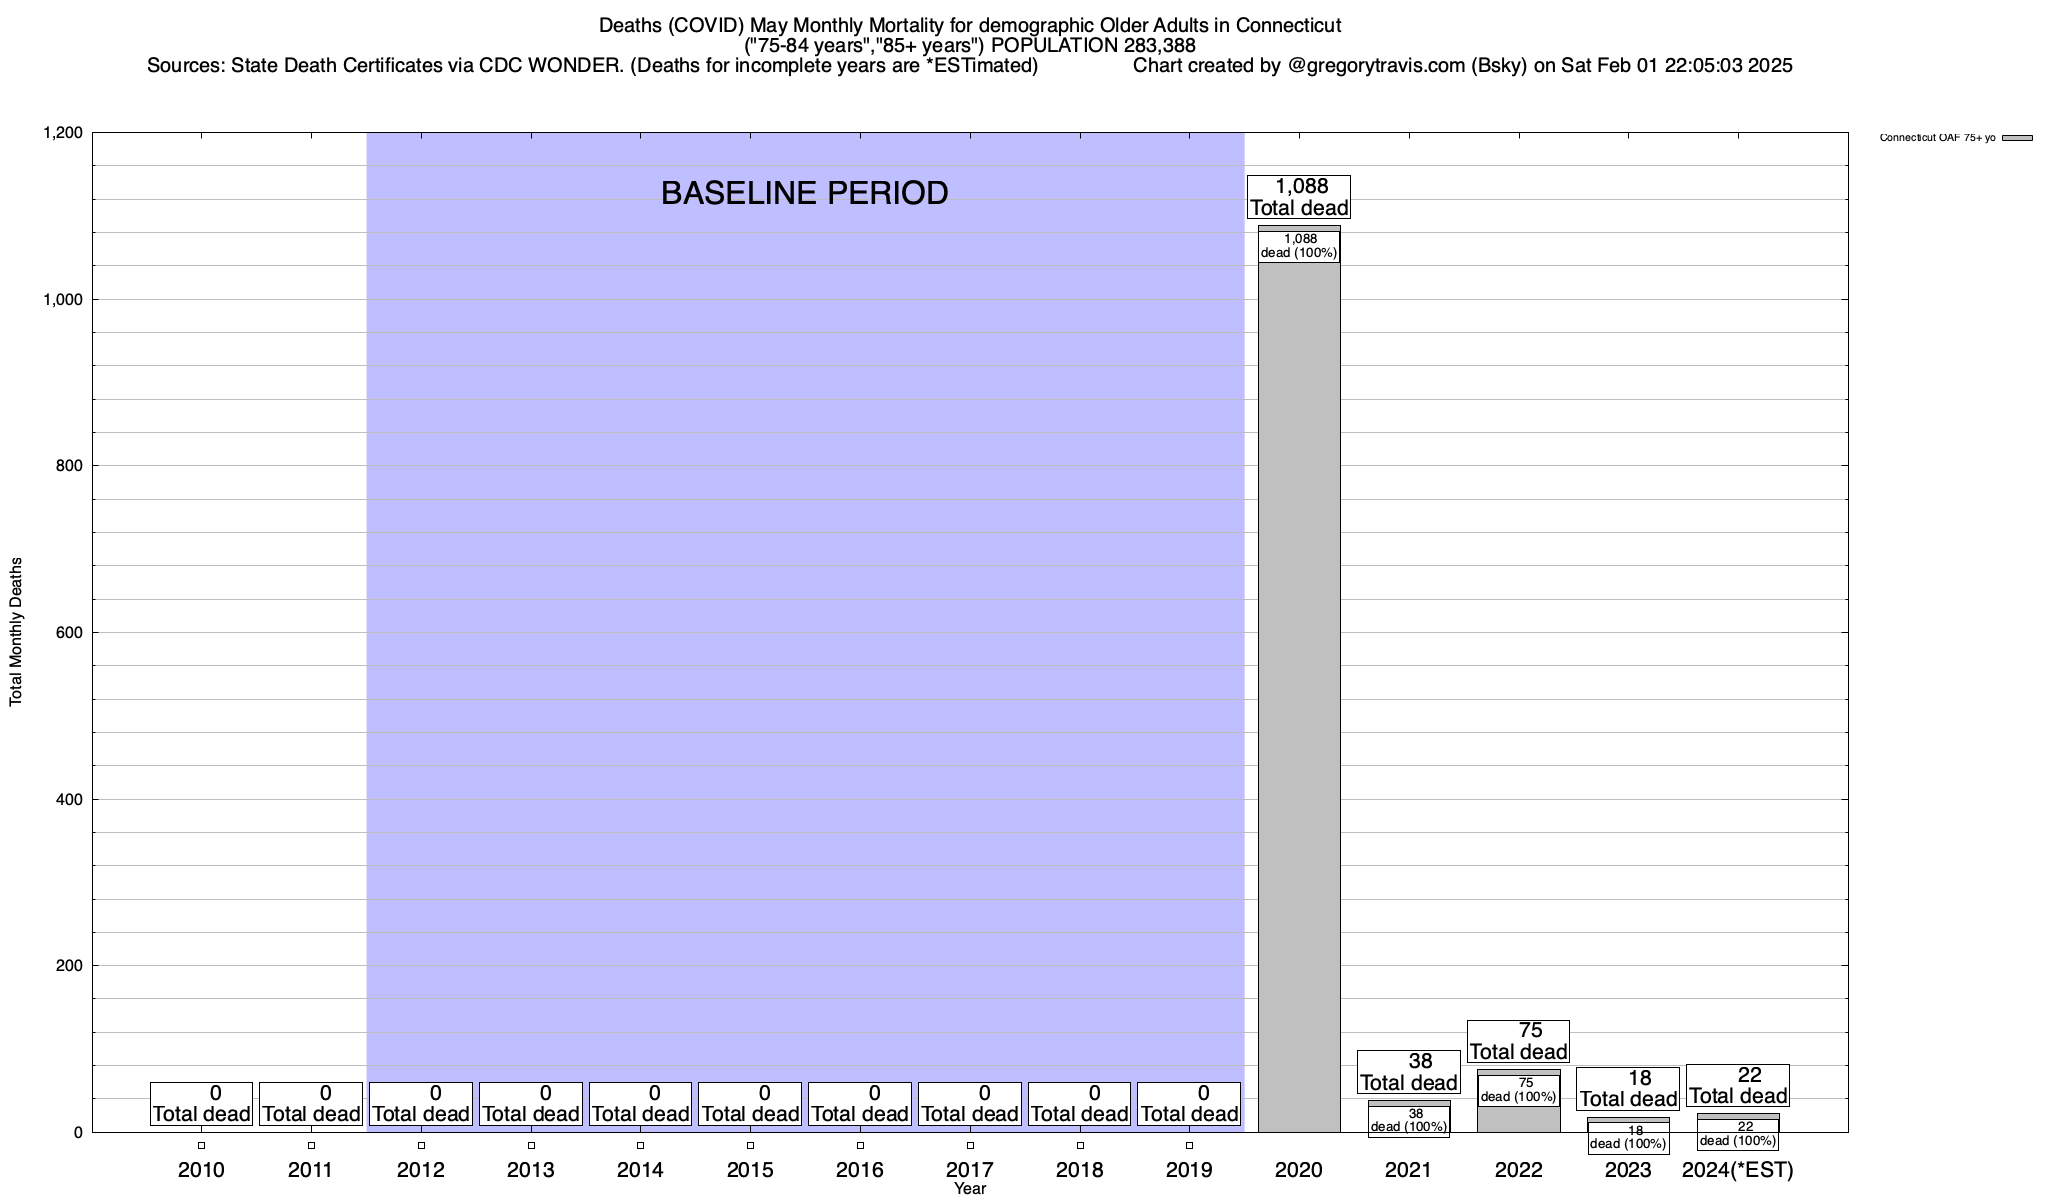
Task: Click the 18 Total dead label
Action: pyautogui.click(x=1628, y=1089)
